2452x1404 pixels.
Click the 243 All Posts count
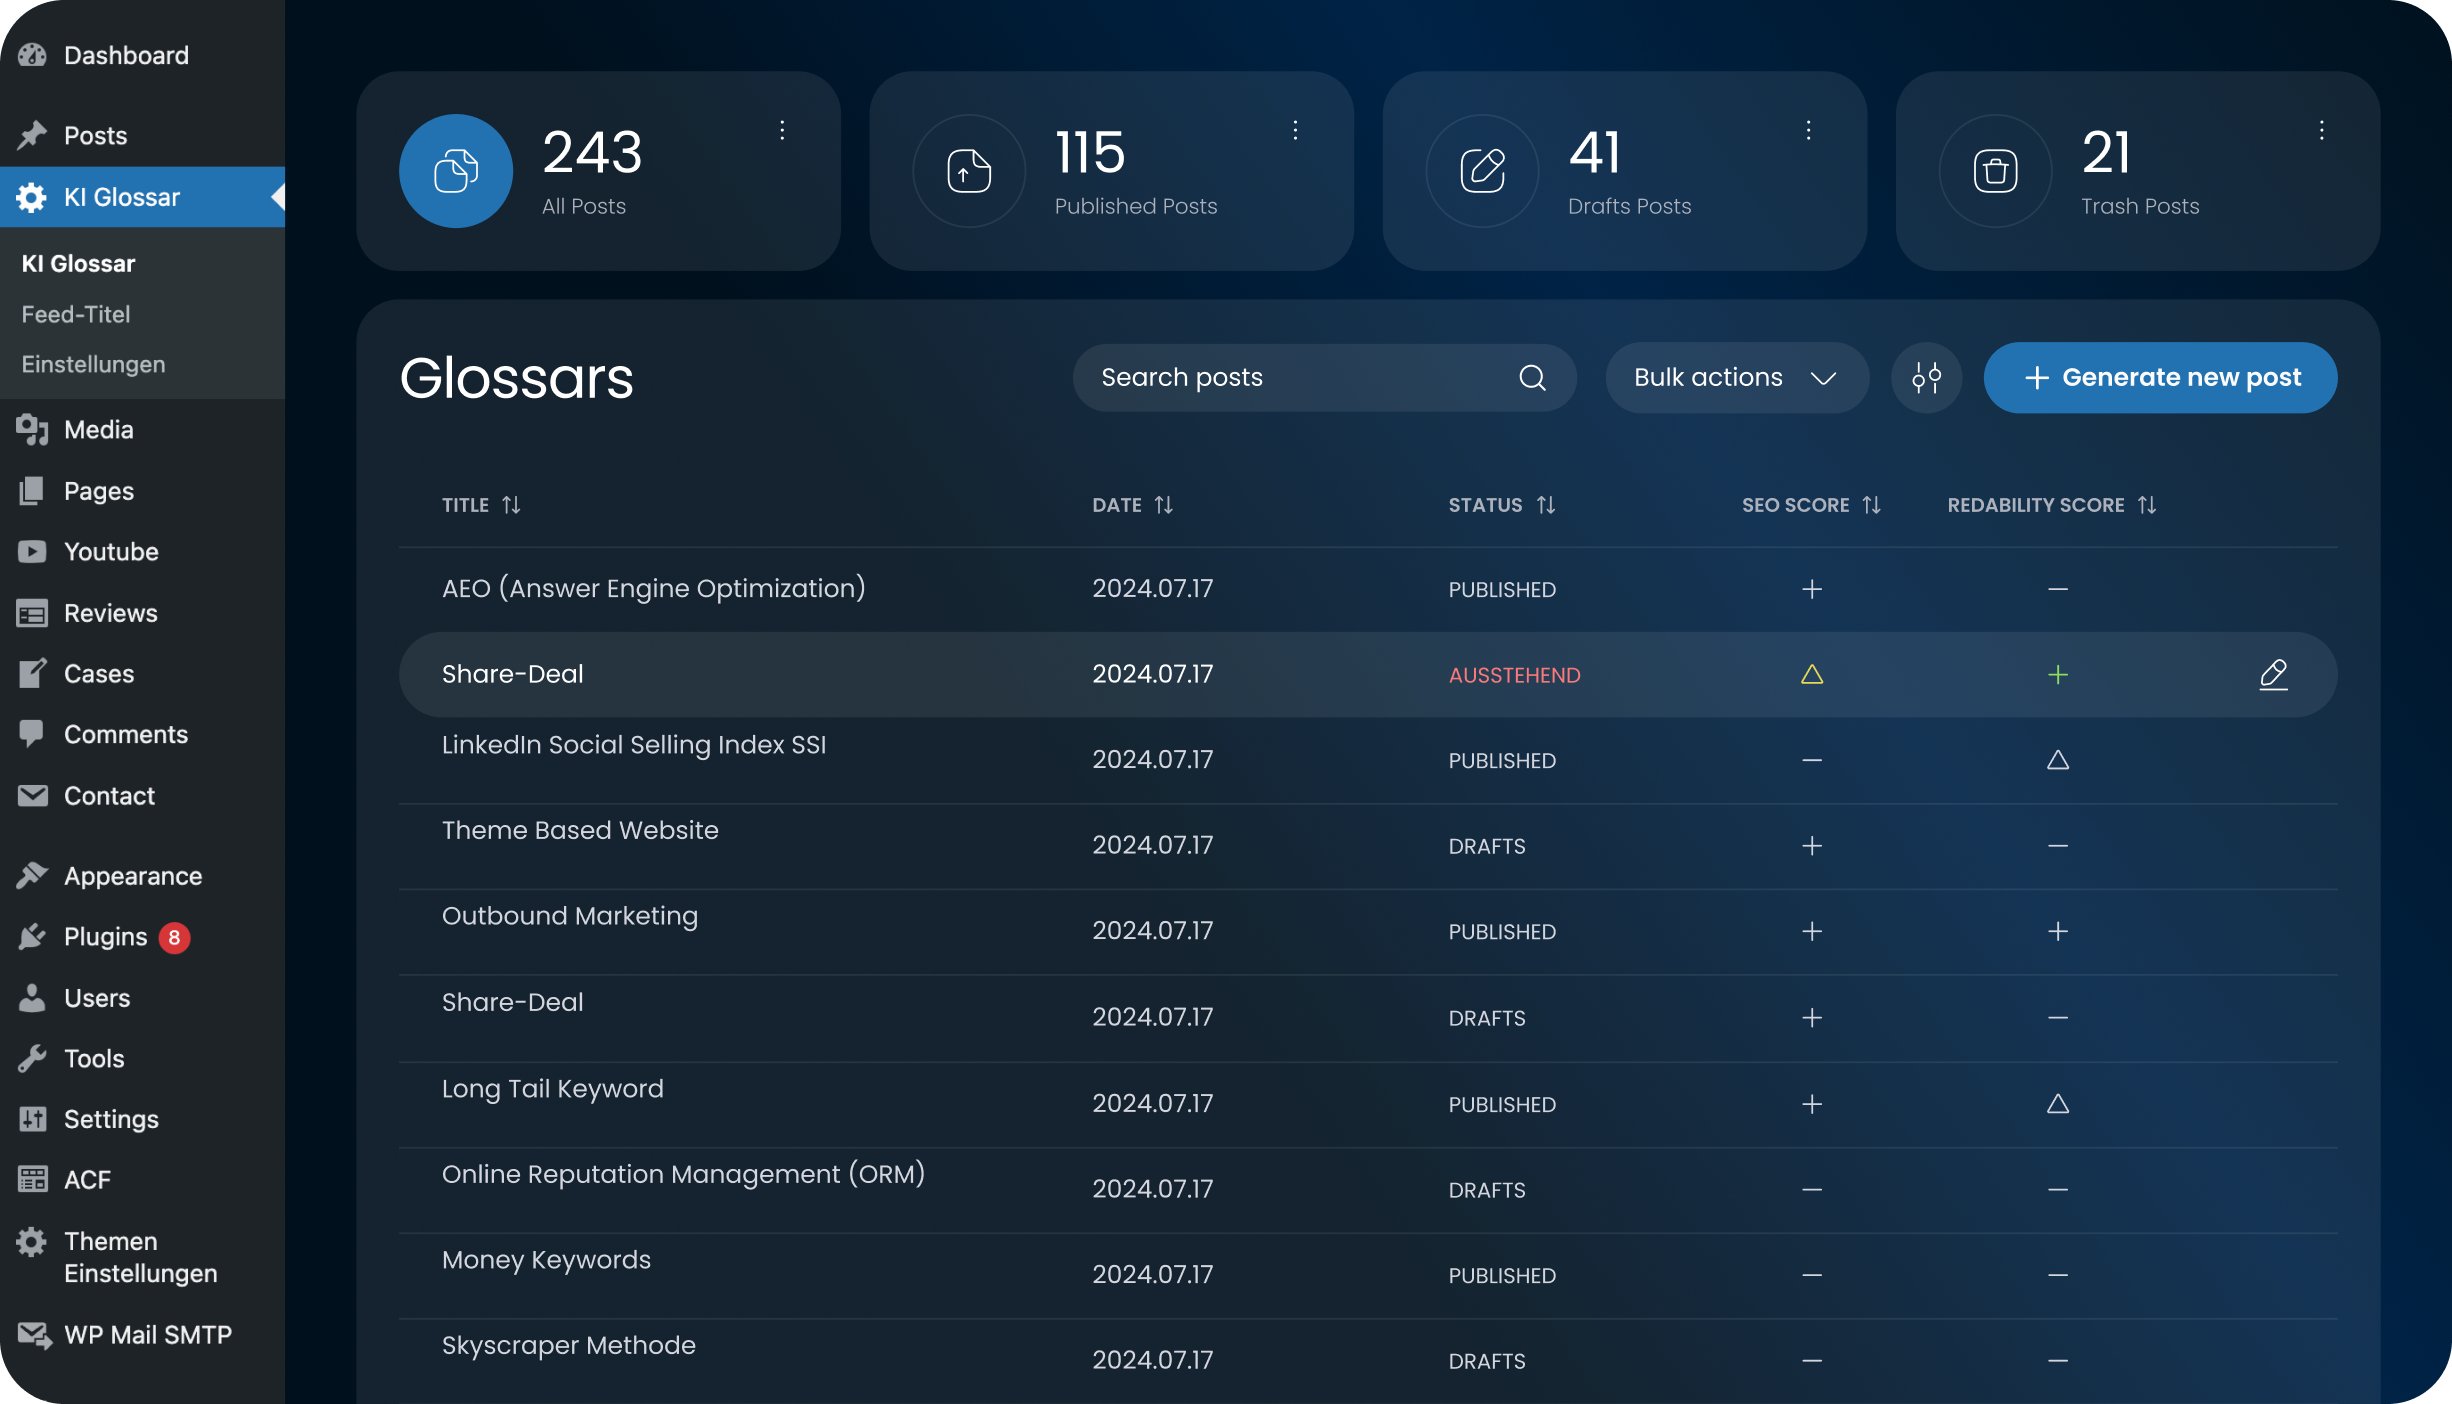[592, 152]
